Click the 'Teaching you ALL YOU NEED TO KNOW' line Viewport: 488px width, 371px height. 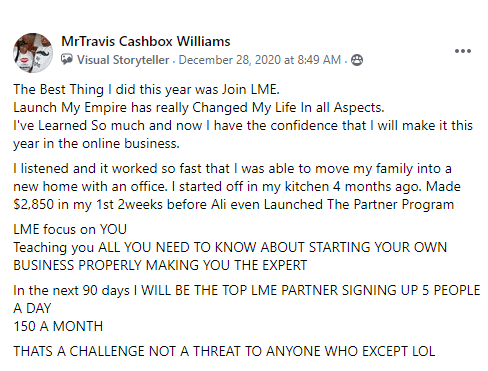coord(230,247)
